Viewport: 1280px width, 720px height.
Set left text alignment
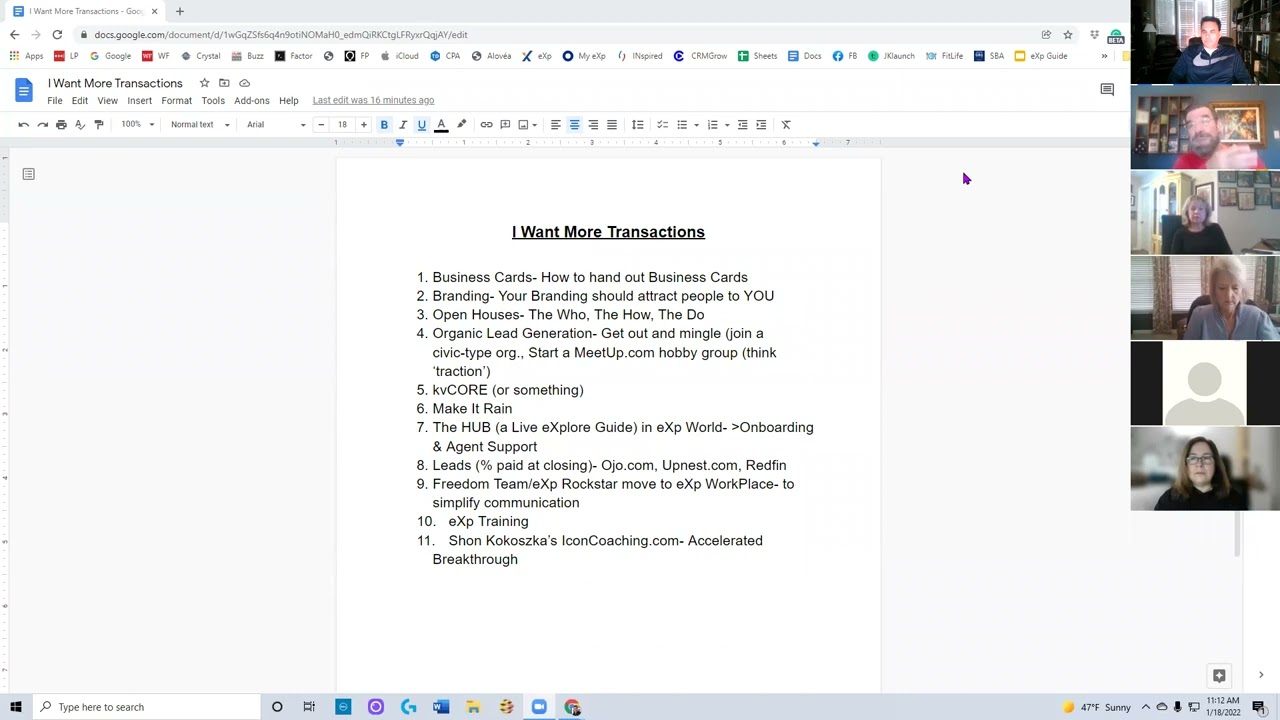(x=555, y=125)
